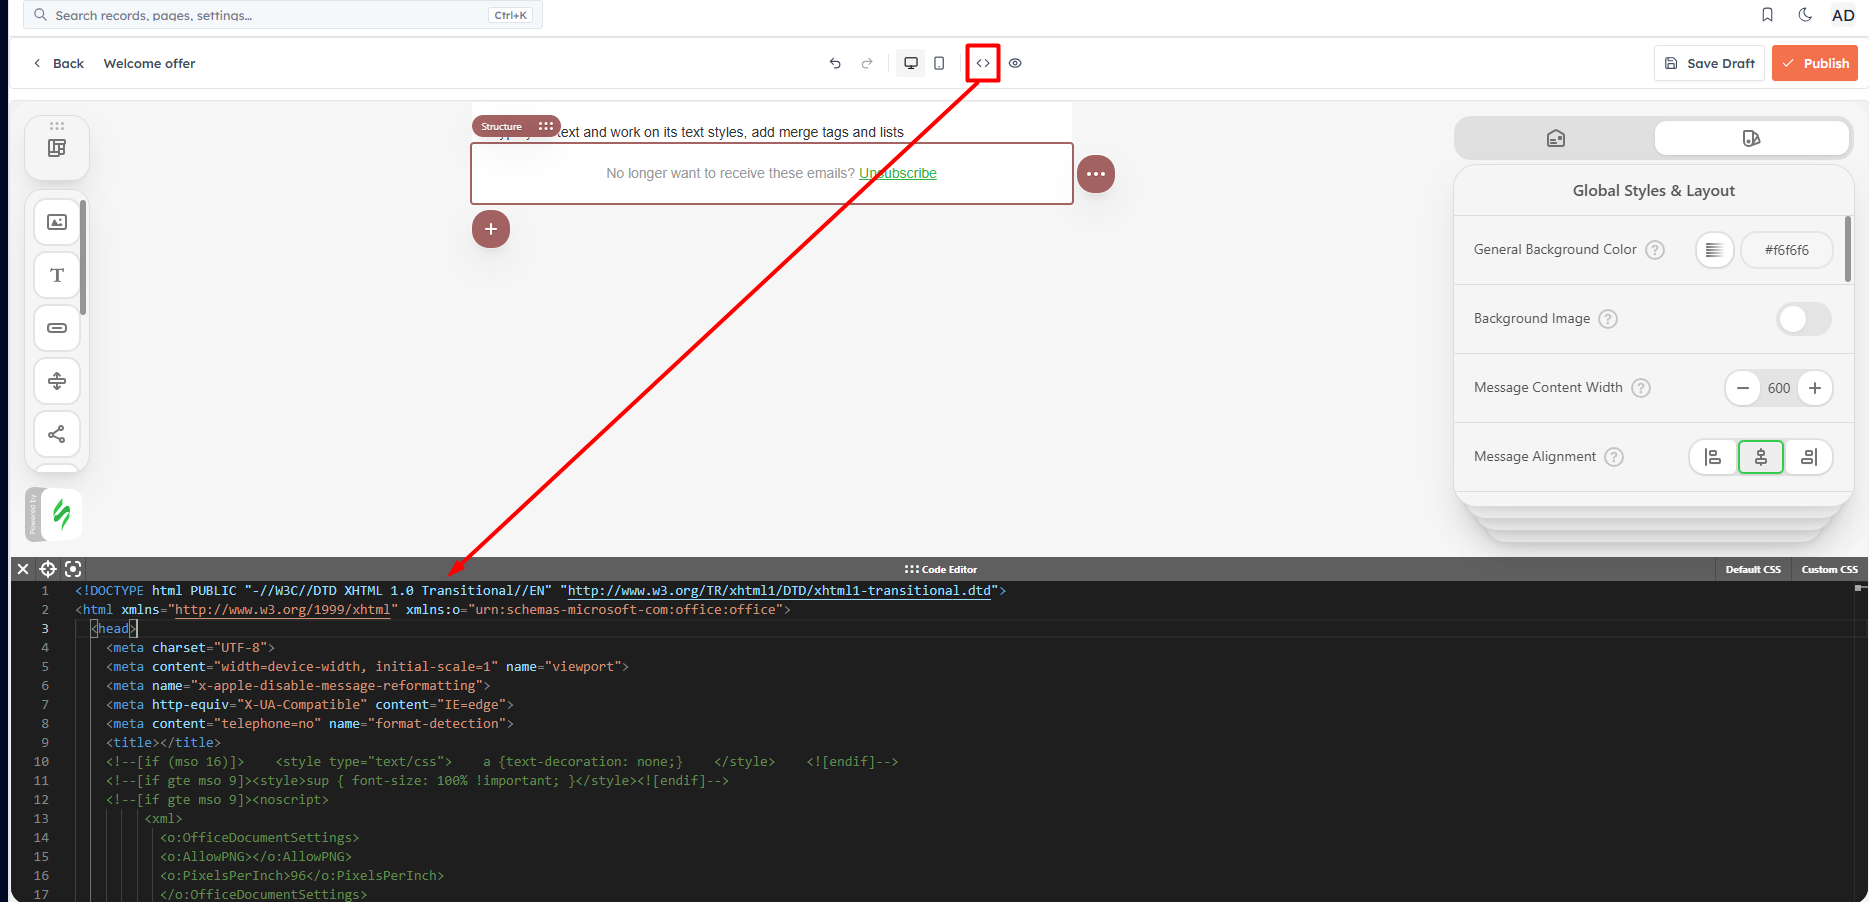
Task: Select the text block tool
Action: click(x=57, y=275)
